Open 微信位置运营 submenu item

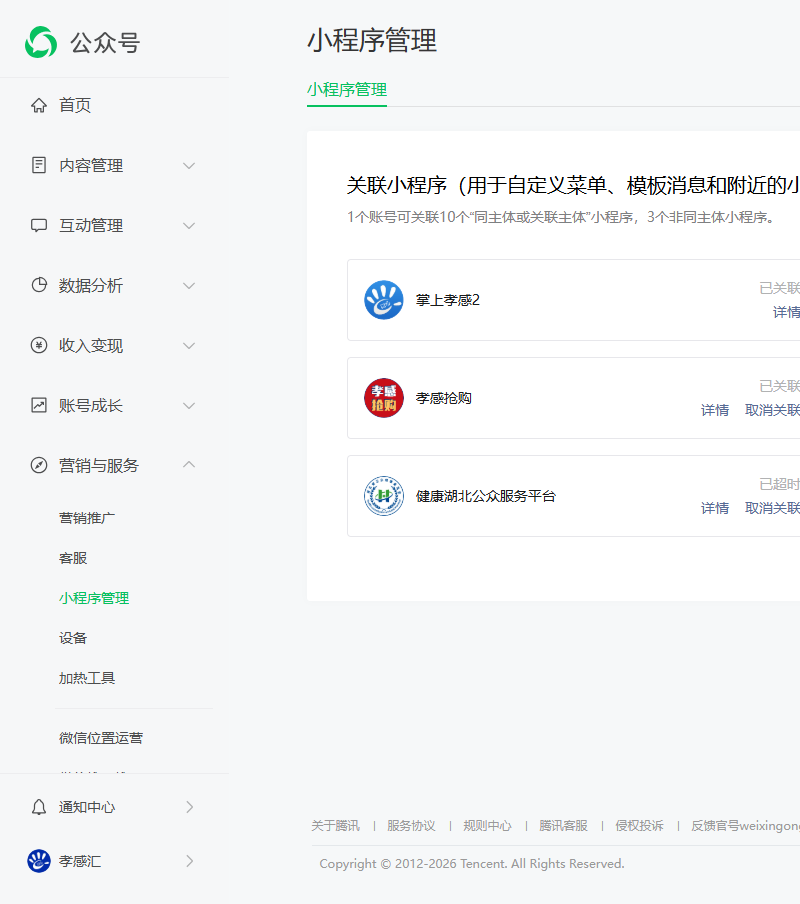pyautogui.click(x=101, y=738)
